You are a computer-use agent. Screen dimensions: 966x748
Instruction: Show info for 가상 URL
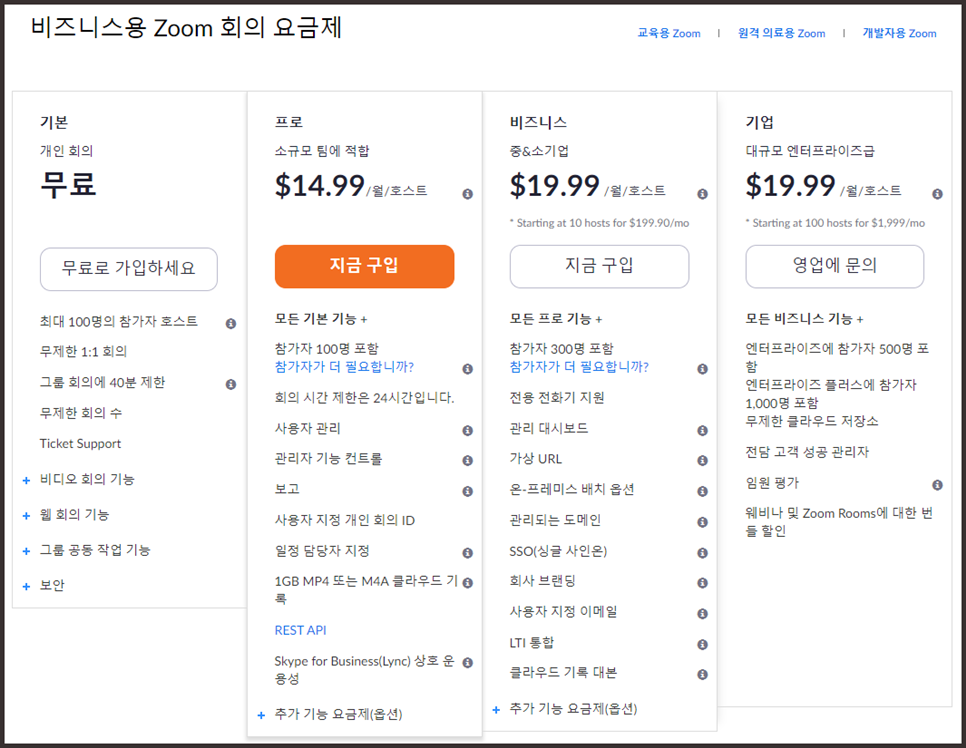pyautogui.click(x=702, y=460)
